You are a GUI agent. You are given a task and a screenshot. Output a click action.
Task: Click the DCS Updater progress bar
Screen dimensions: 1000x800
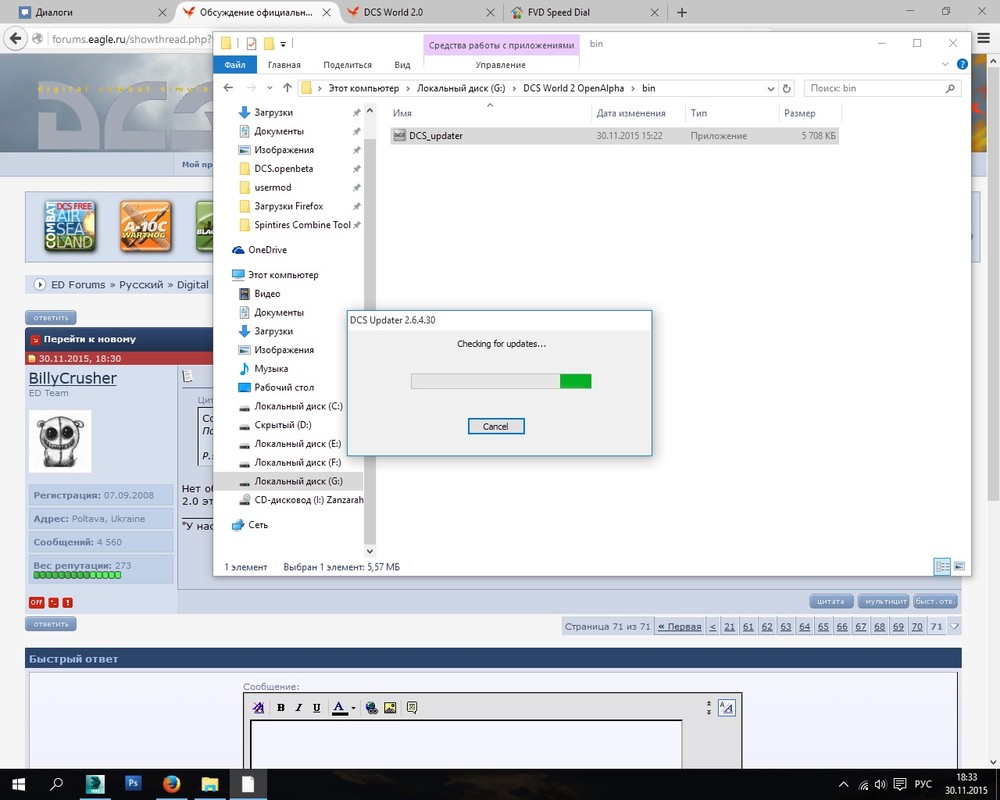501,381
